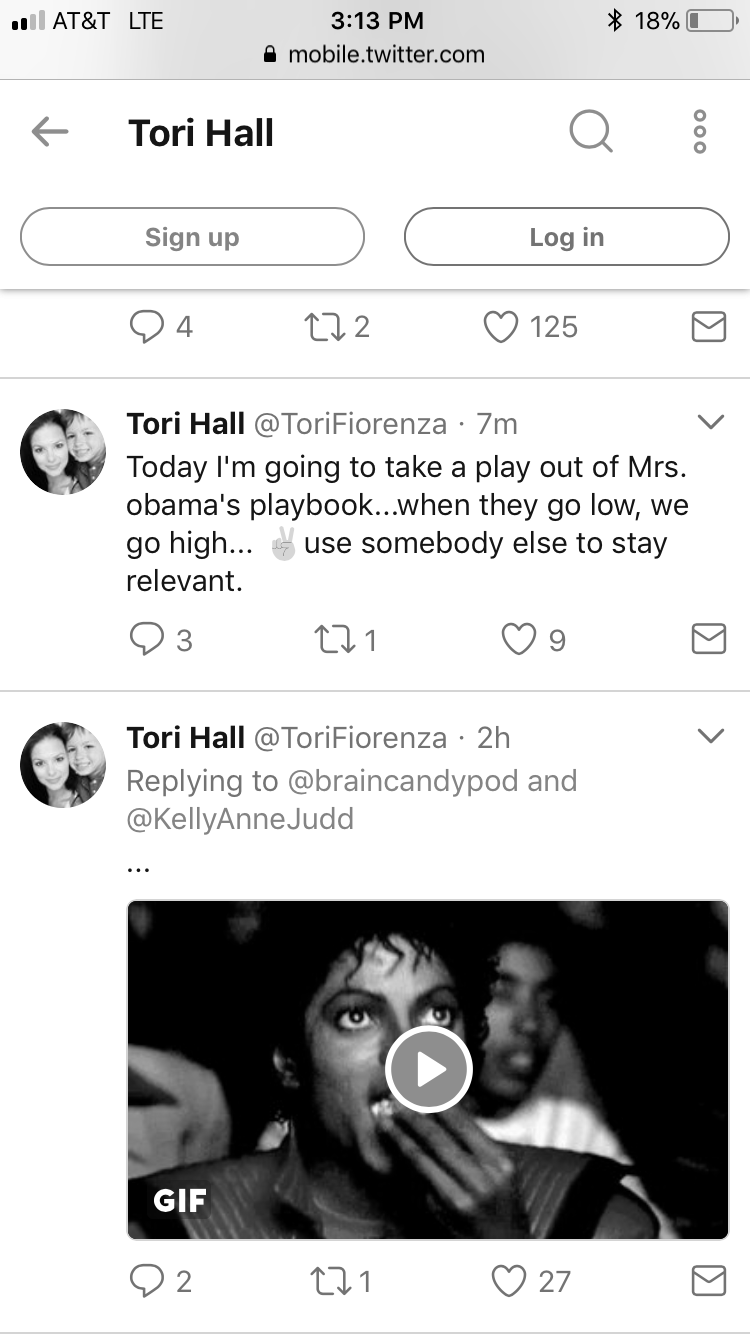
Task: Open the three-dot more options menu
Action: coord(700,131)
